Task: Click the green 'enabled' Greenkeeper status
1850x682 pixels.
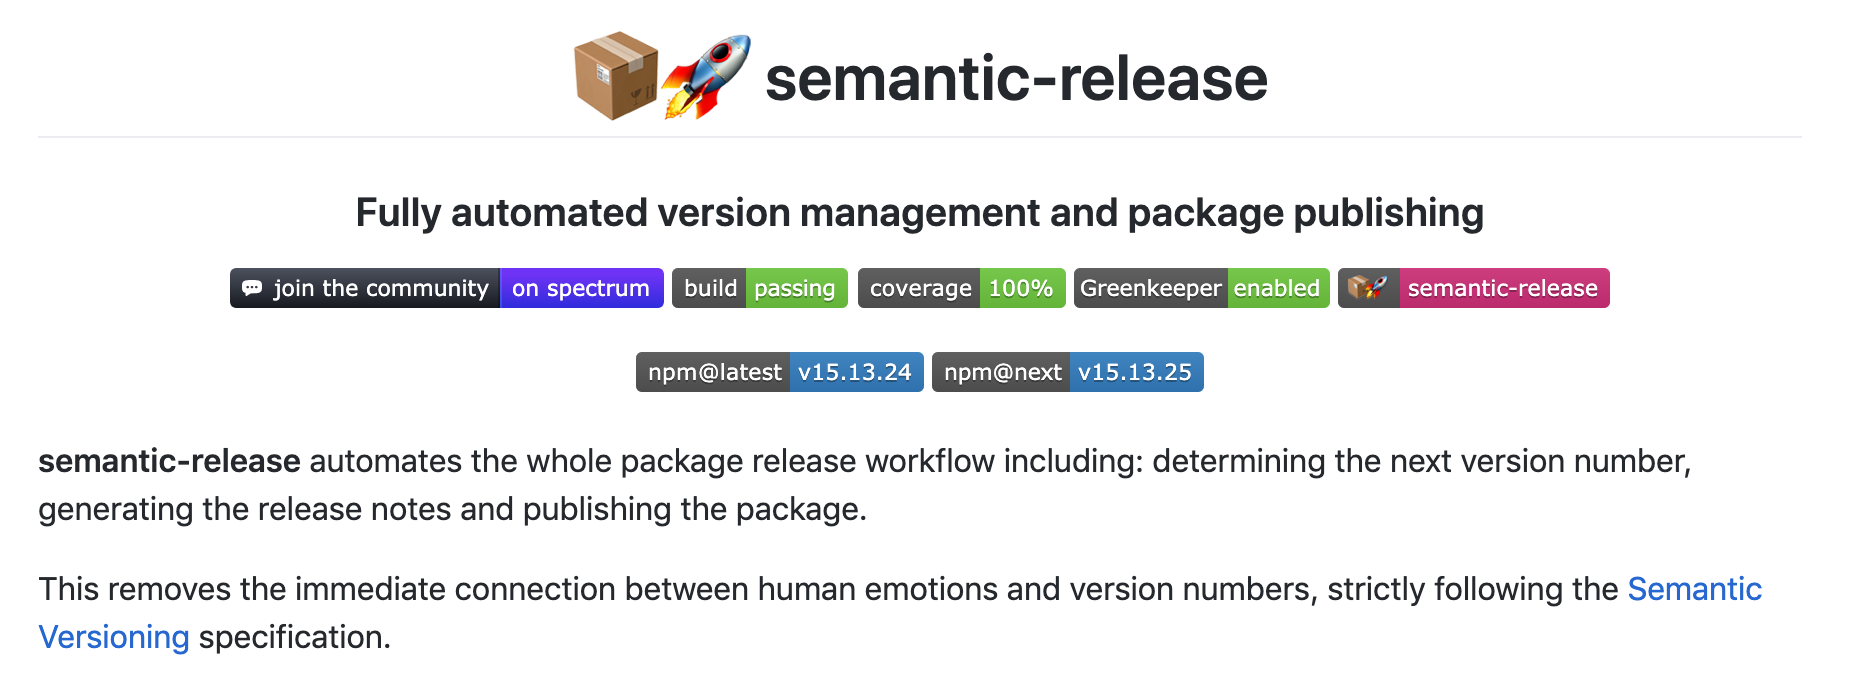Action: click(x=1277, y=288)
